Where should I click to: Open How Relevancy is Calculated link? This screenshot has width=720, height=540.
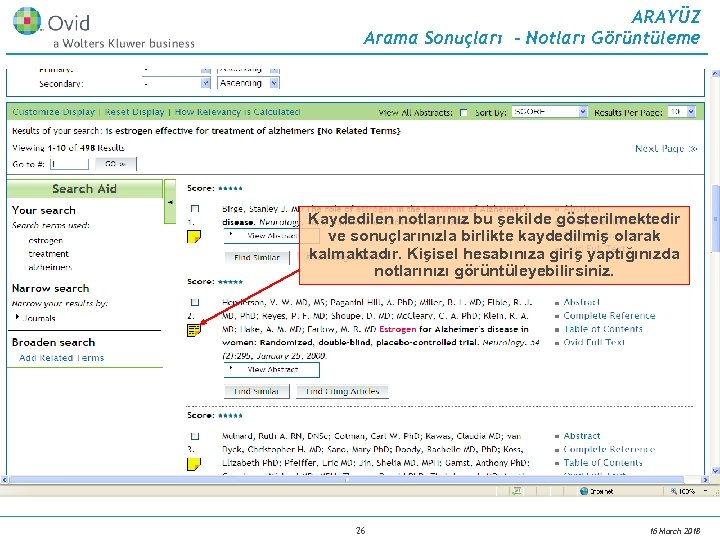tap(237, 112)
